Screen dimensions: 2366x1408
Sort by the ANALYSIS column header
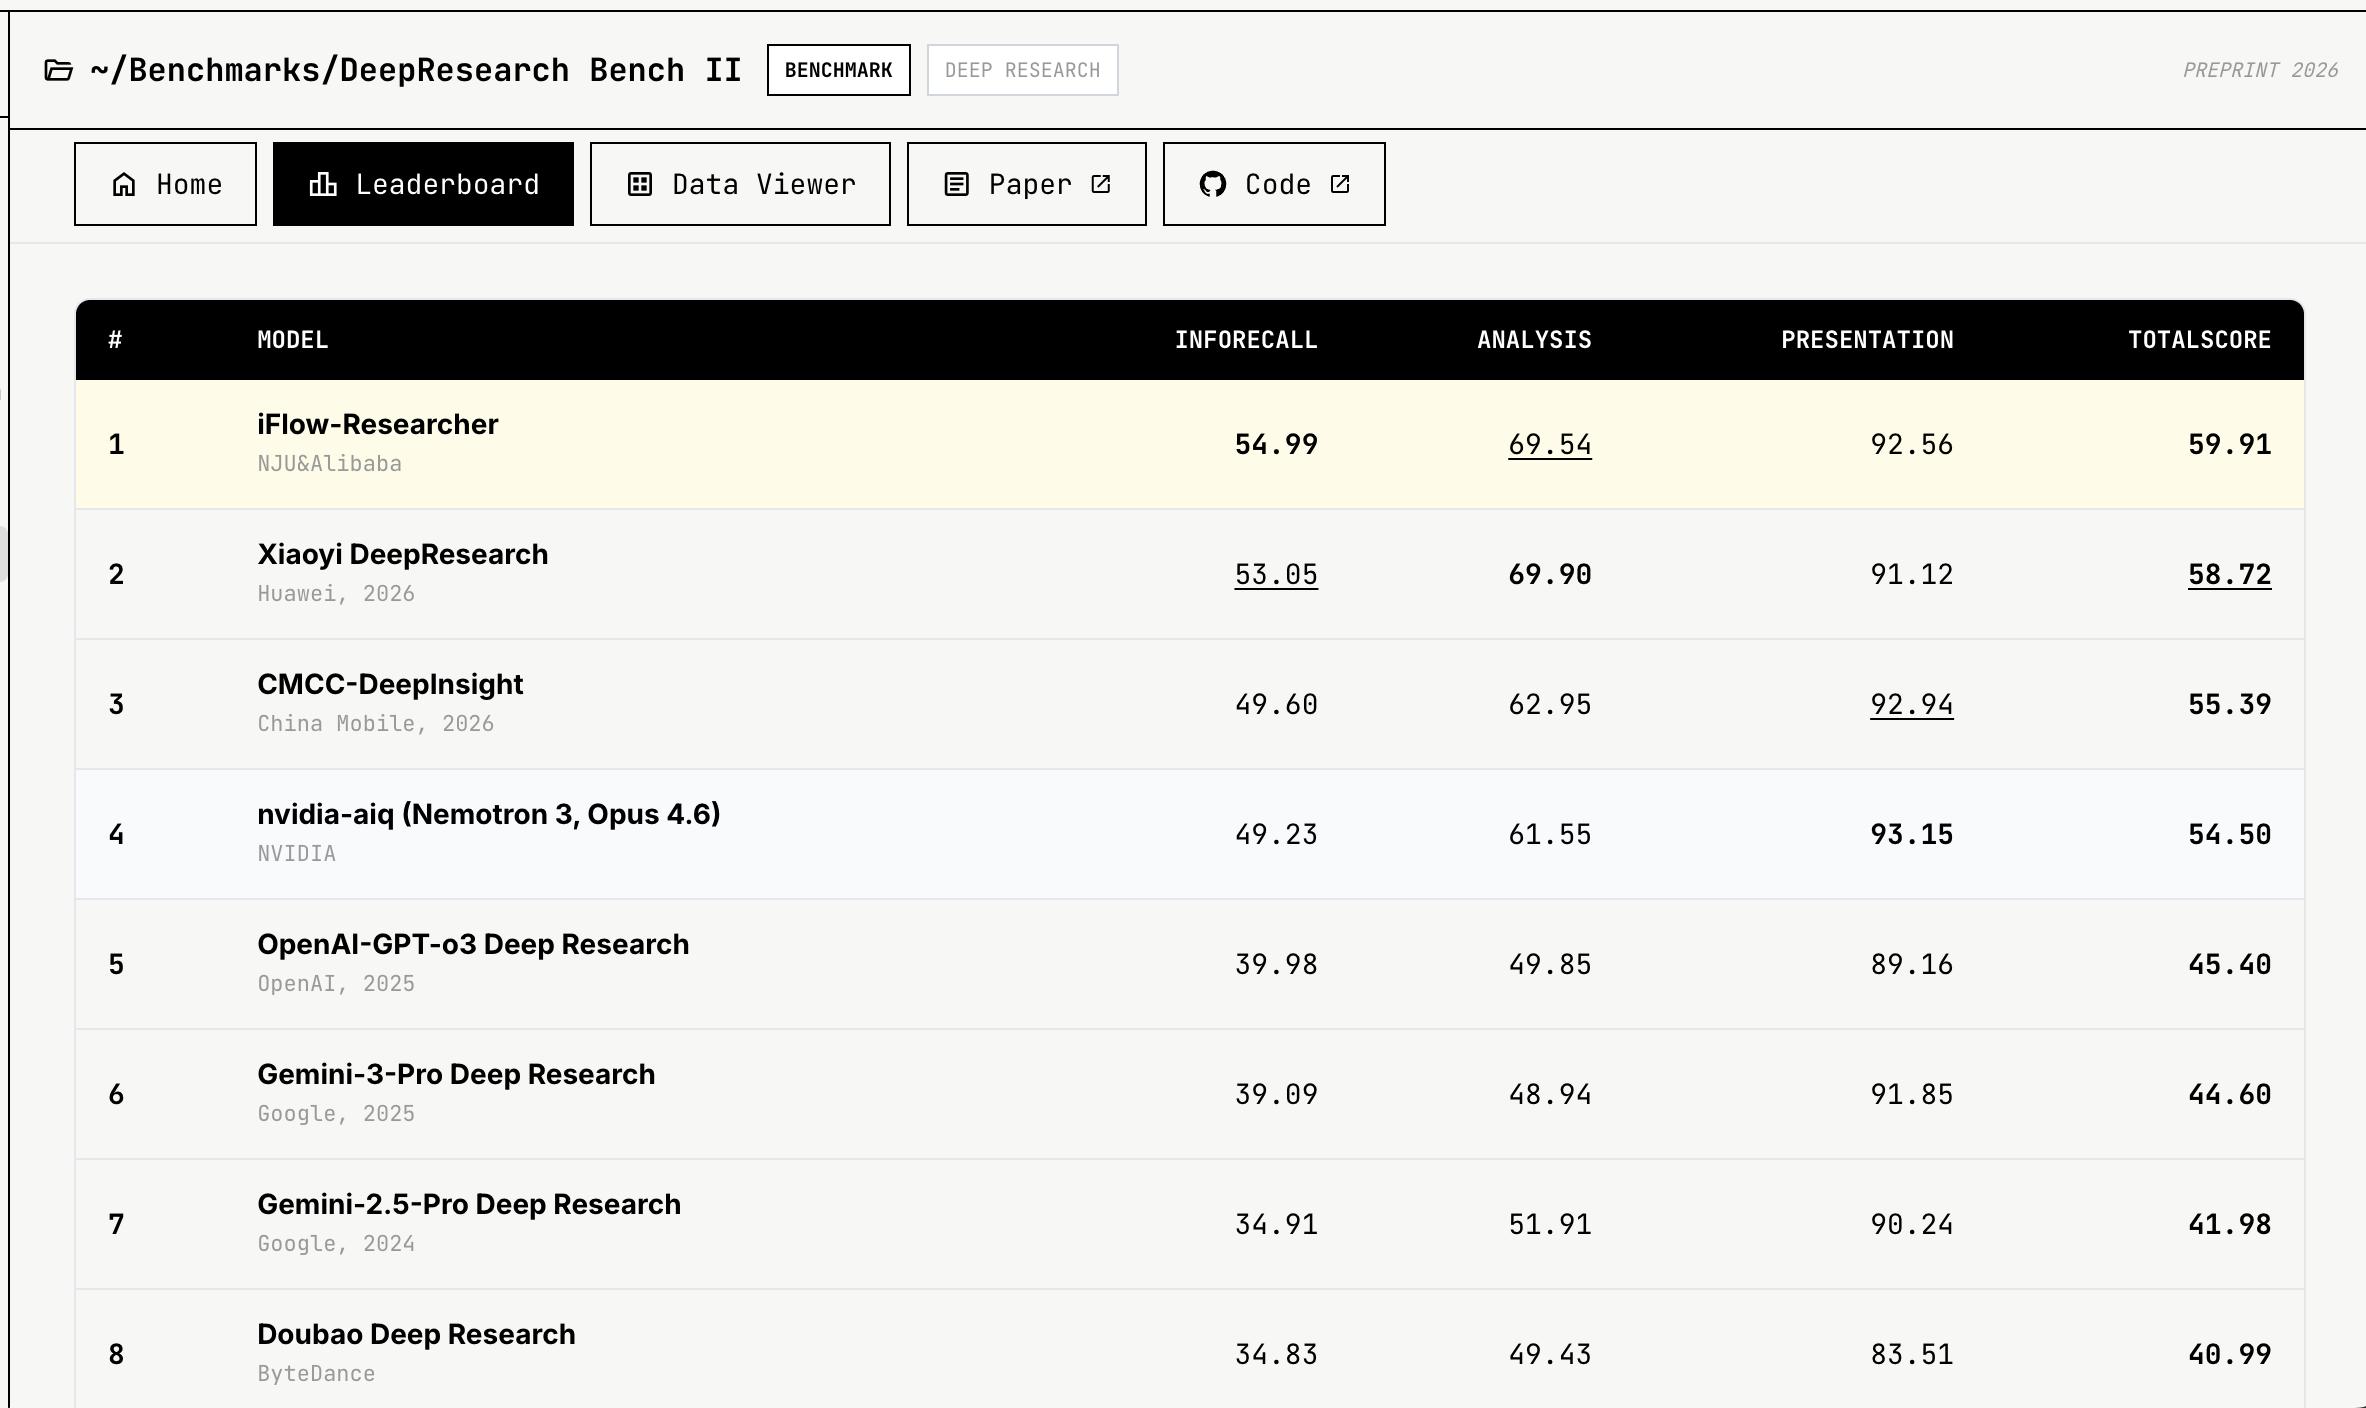pos(1534,340)
